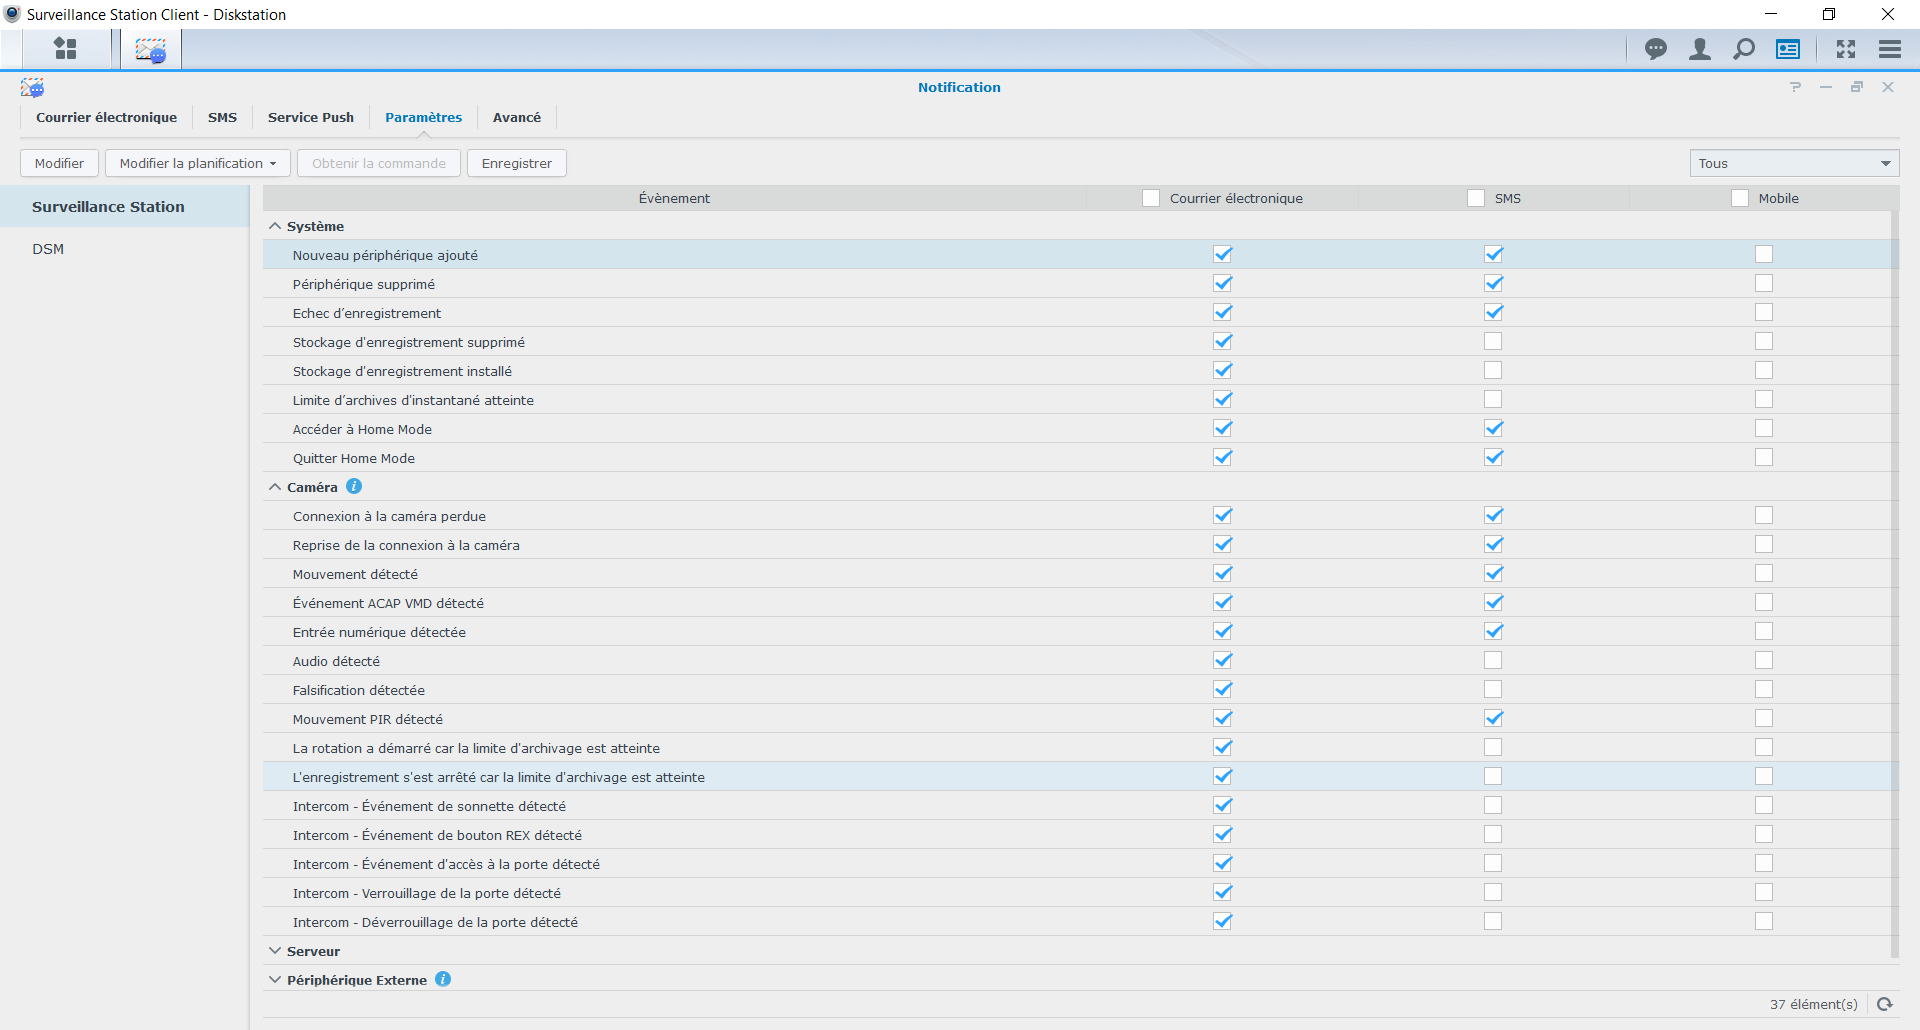
Task: Click the refresh icon beside element count
Action: (1885, 1004)
